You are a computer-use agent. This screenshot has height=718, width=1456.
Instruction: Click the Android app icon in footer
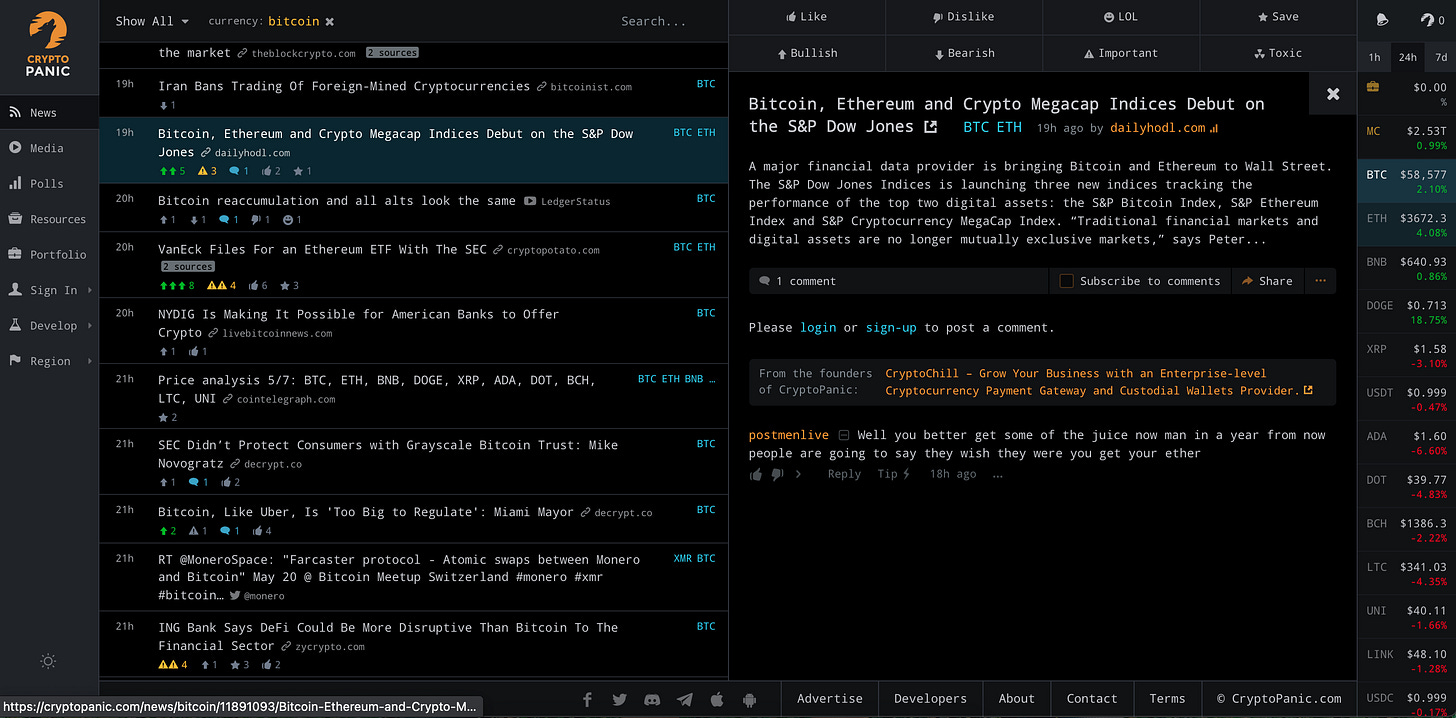(749, 700)
